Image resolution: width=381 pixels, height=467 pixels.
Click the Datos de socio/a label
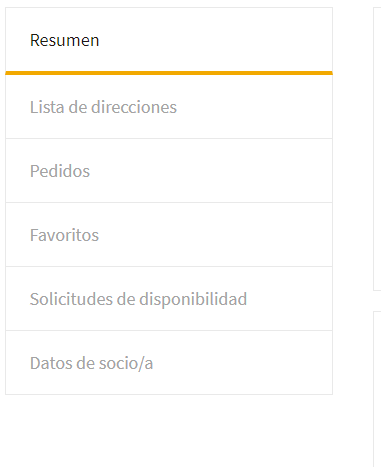click(x=91, y=363)
